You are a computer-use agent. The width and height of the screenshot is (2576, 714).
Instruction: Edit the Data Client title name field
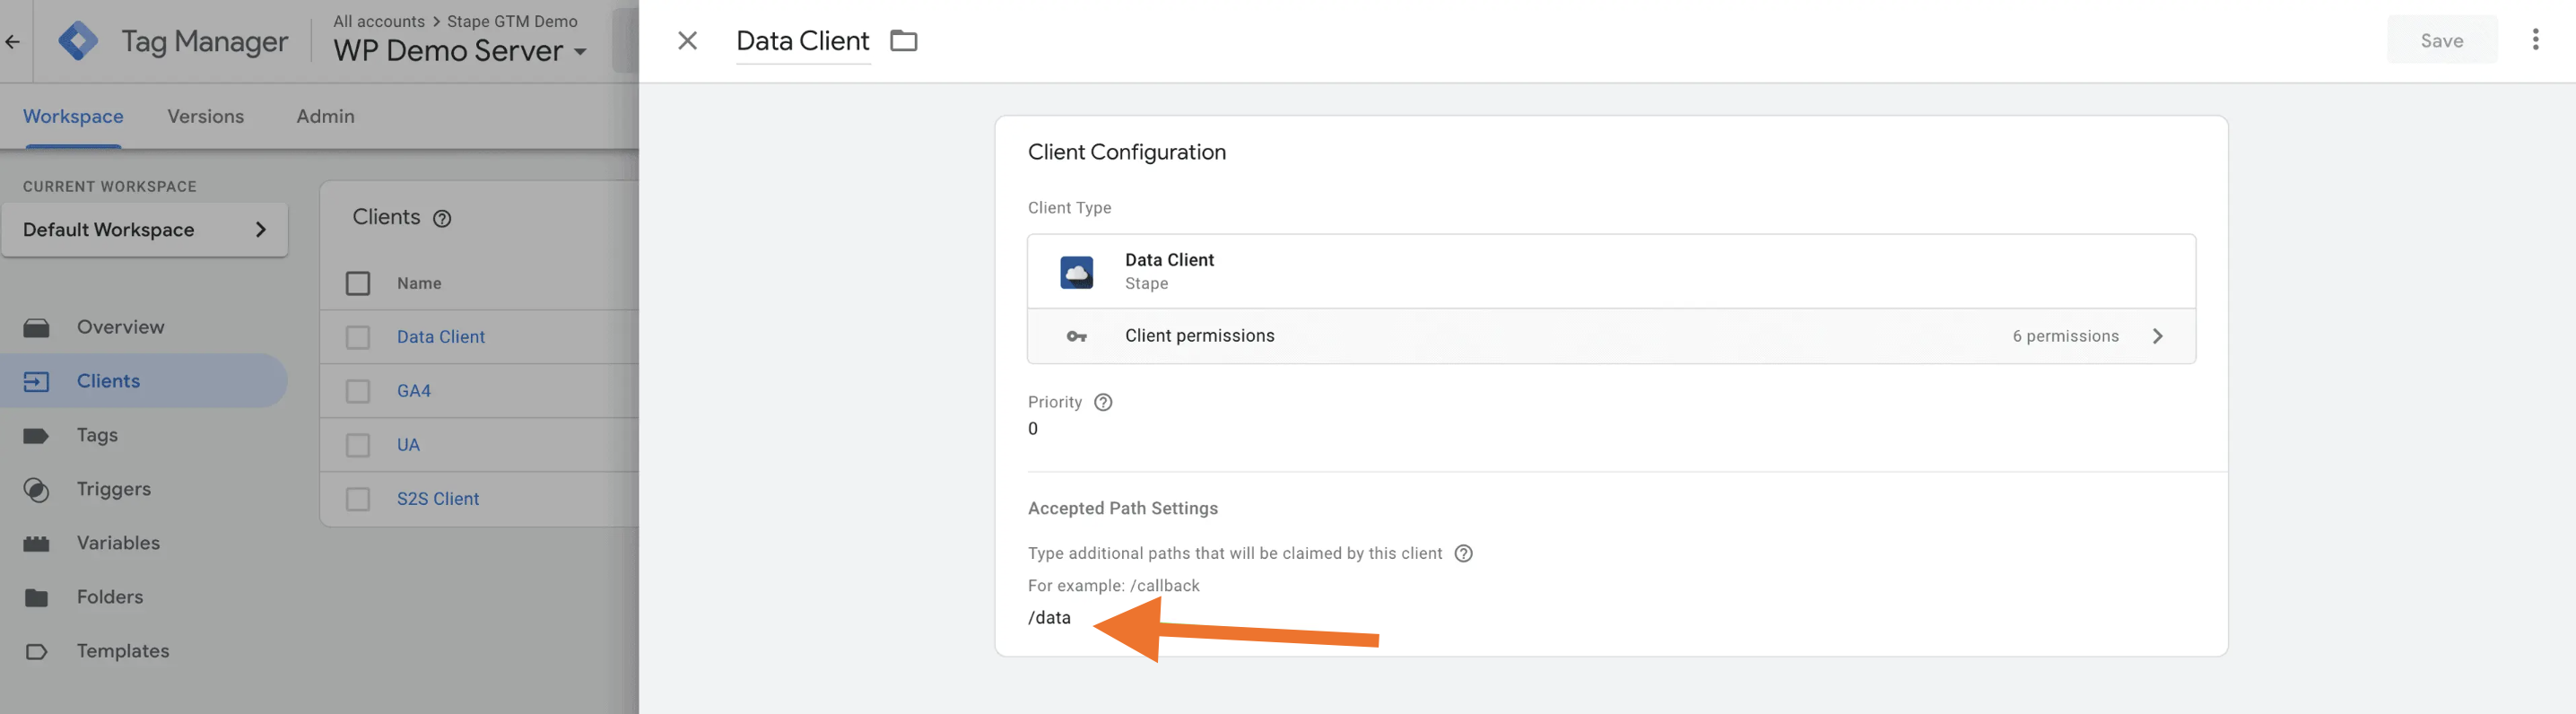803,41
